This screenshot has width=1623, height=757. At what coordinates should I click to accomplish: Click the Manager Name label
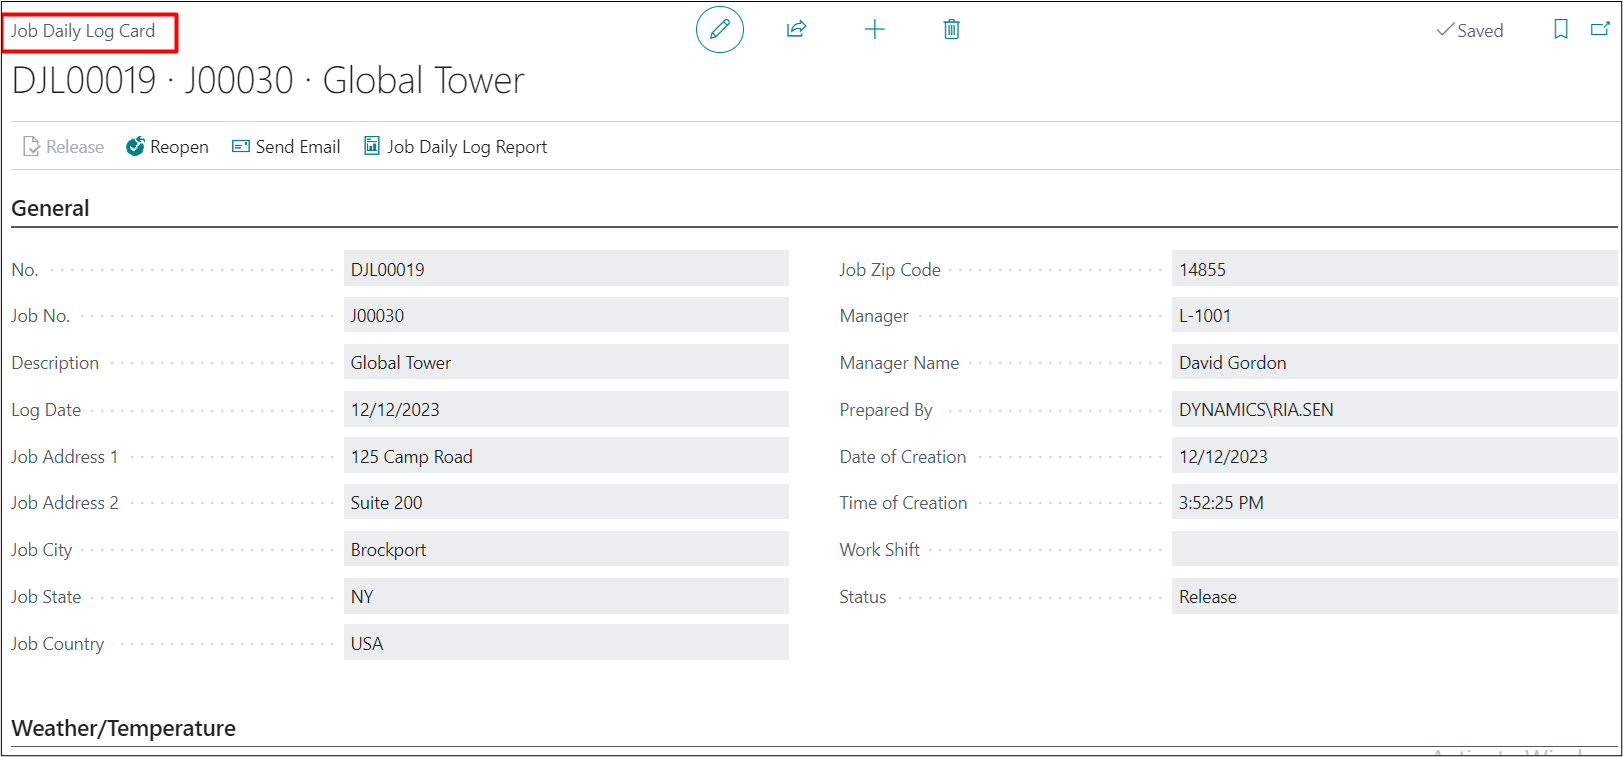[x=899, y=363]
